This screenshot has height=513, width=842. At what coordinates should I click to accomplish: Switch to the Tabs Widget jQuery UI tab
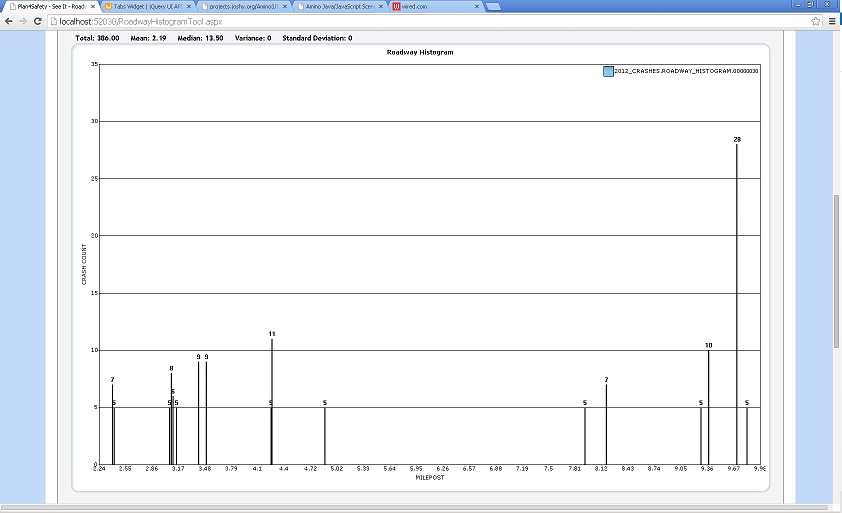pos(147,6)
